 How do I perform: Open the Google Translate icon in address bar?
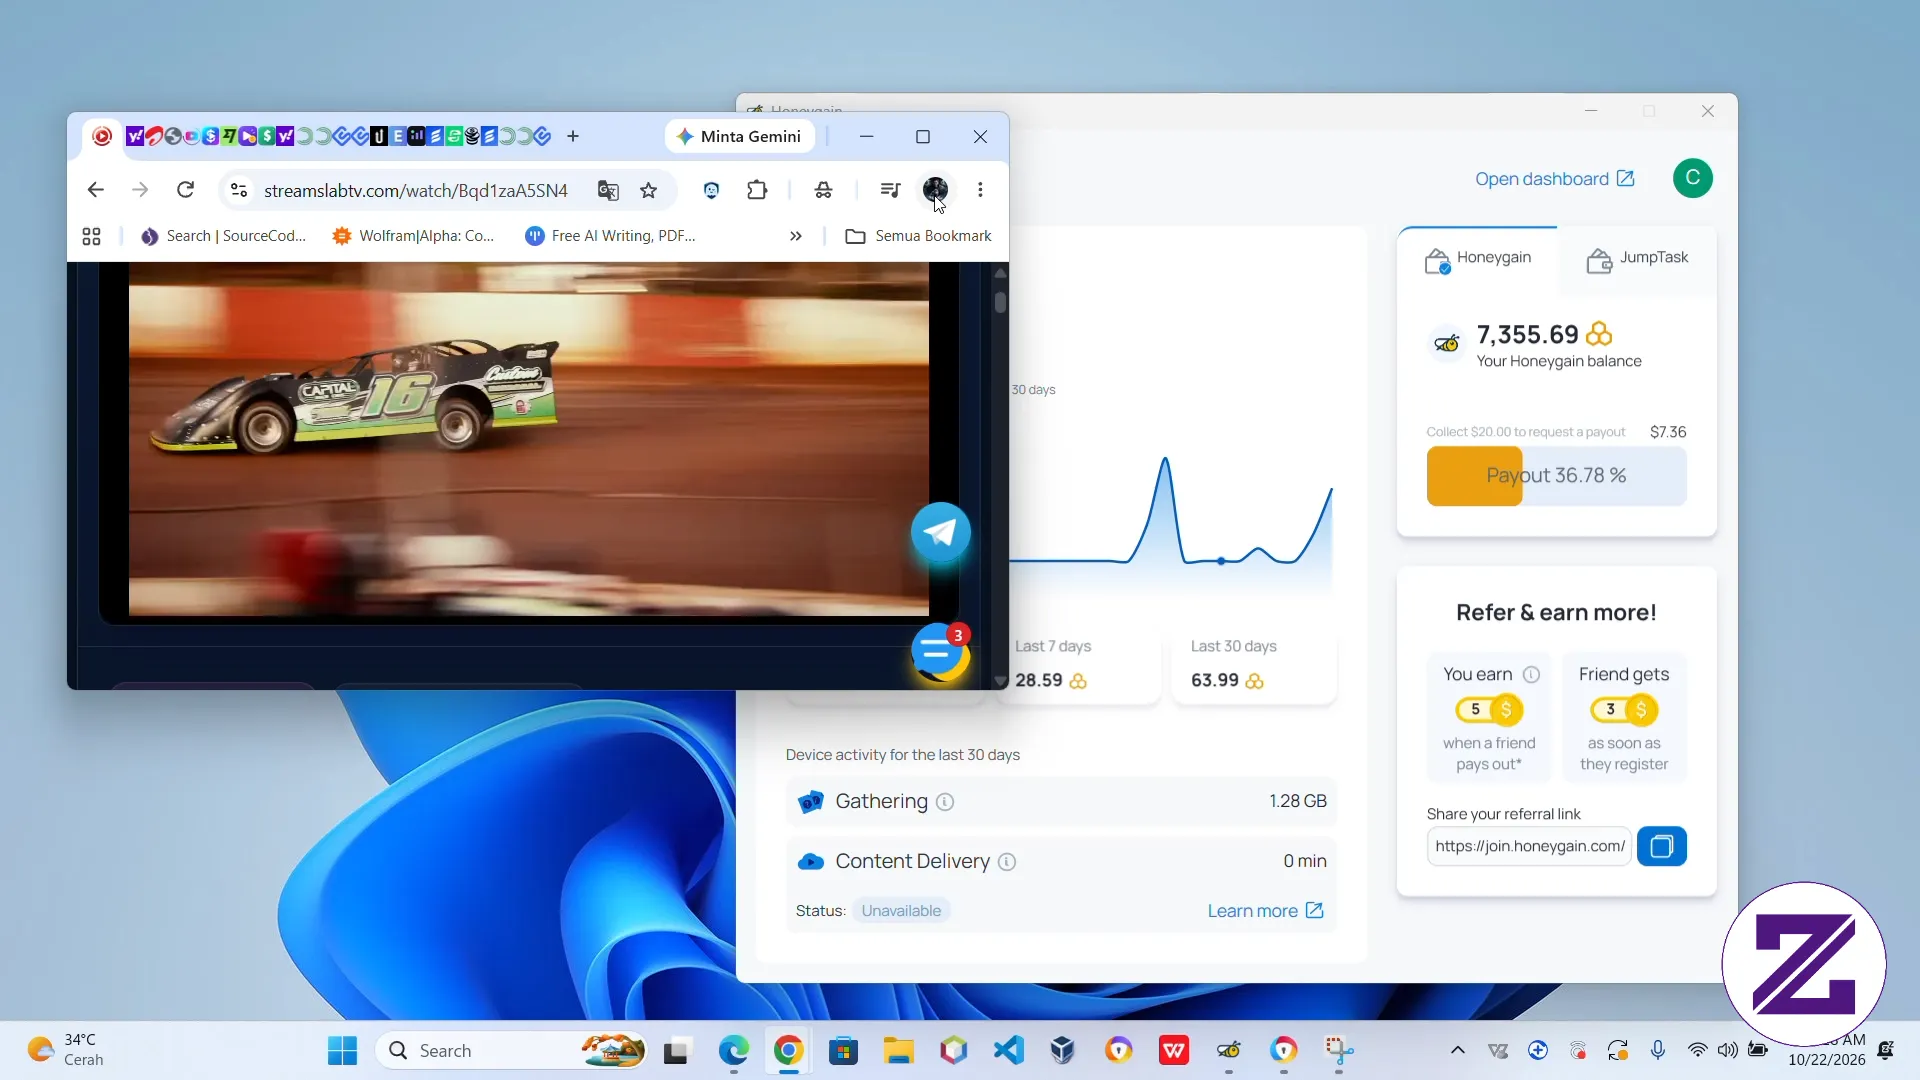pyautogui.click(x=608, y=190)
